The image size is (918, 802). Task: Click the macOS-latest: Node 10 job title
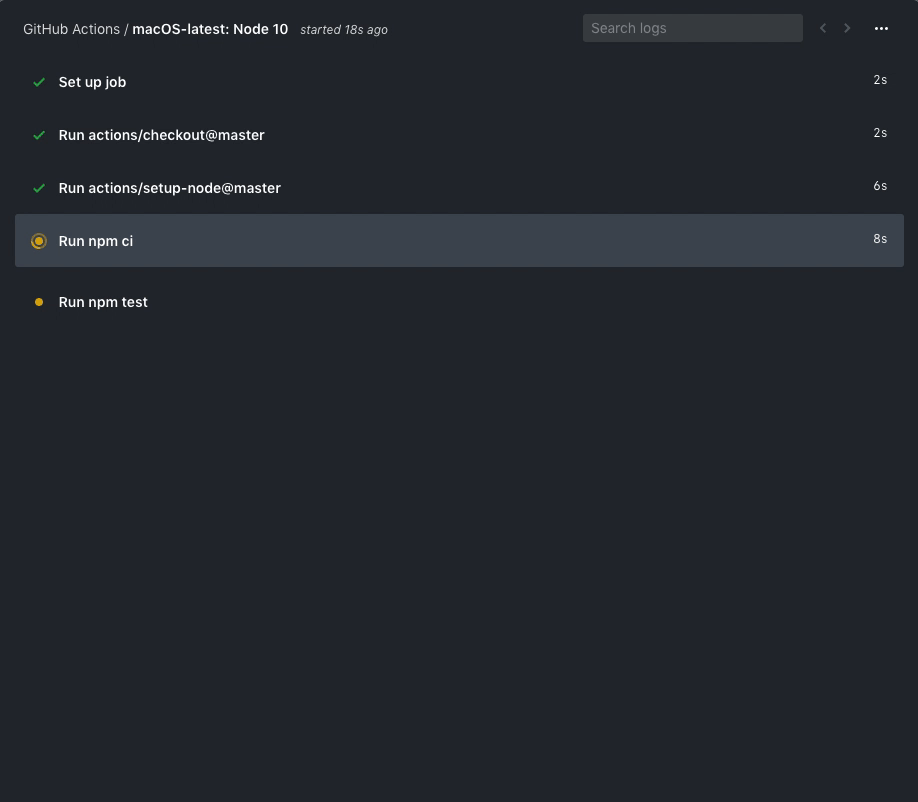(210, 29)
